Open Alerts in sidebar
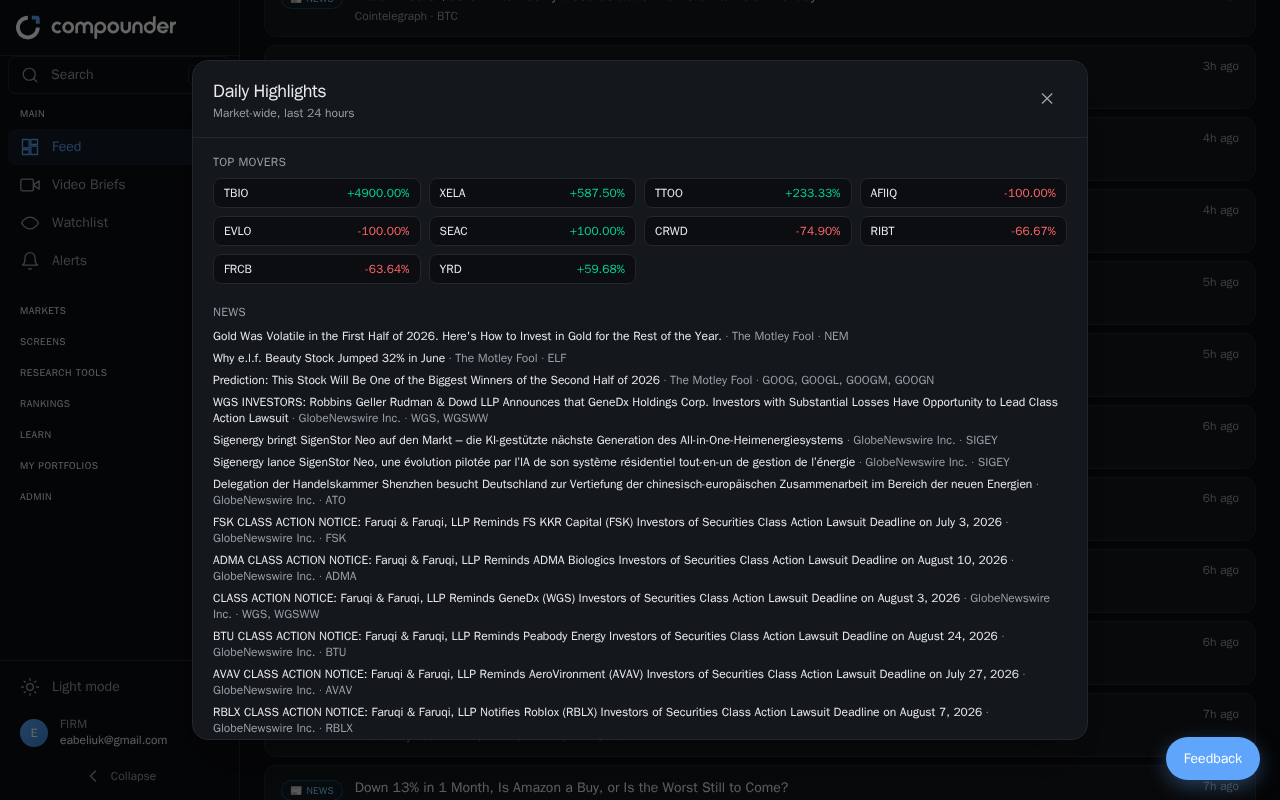The image size is (1280, 800). pyautogui.click(x=119, y=261)
